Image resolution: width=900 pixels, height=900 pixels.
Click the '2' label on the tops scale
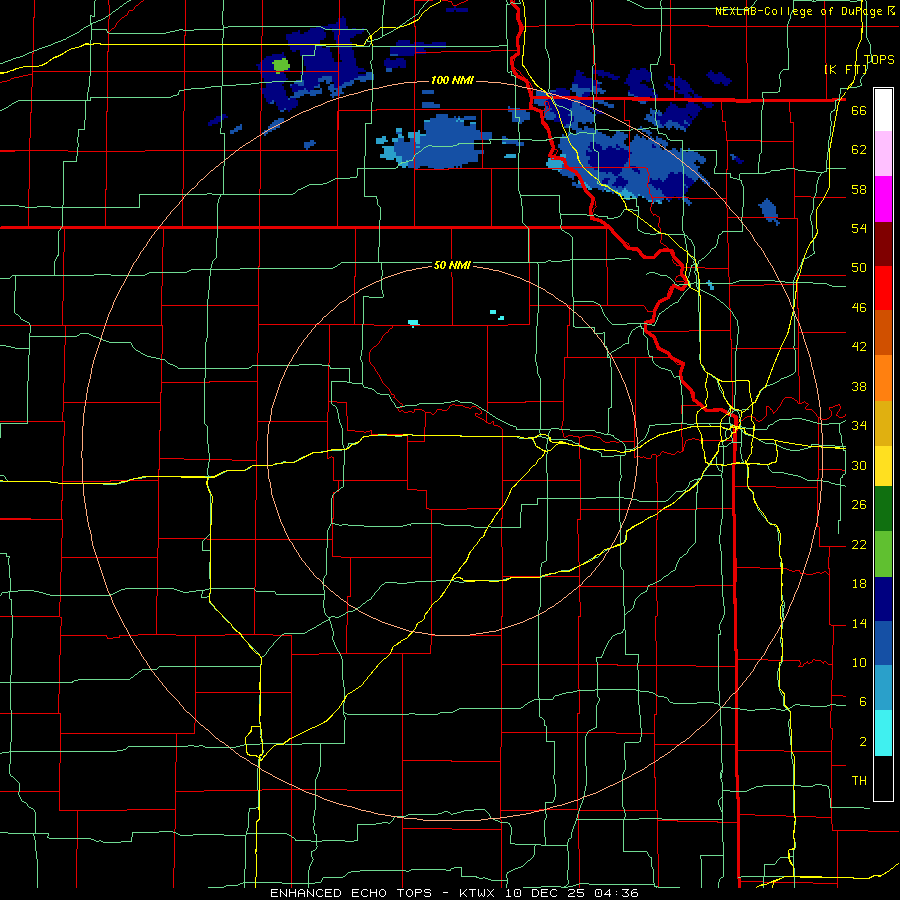863,741
